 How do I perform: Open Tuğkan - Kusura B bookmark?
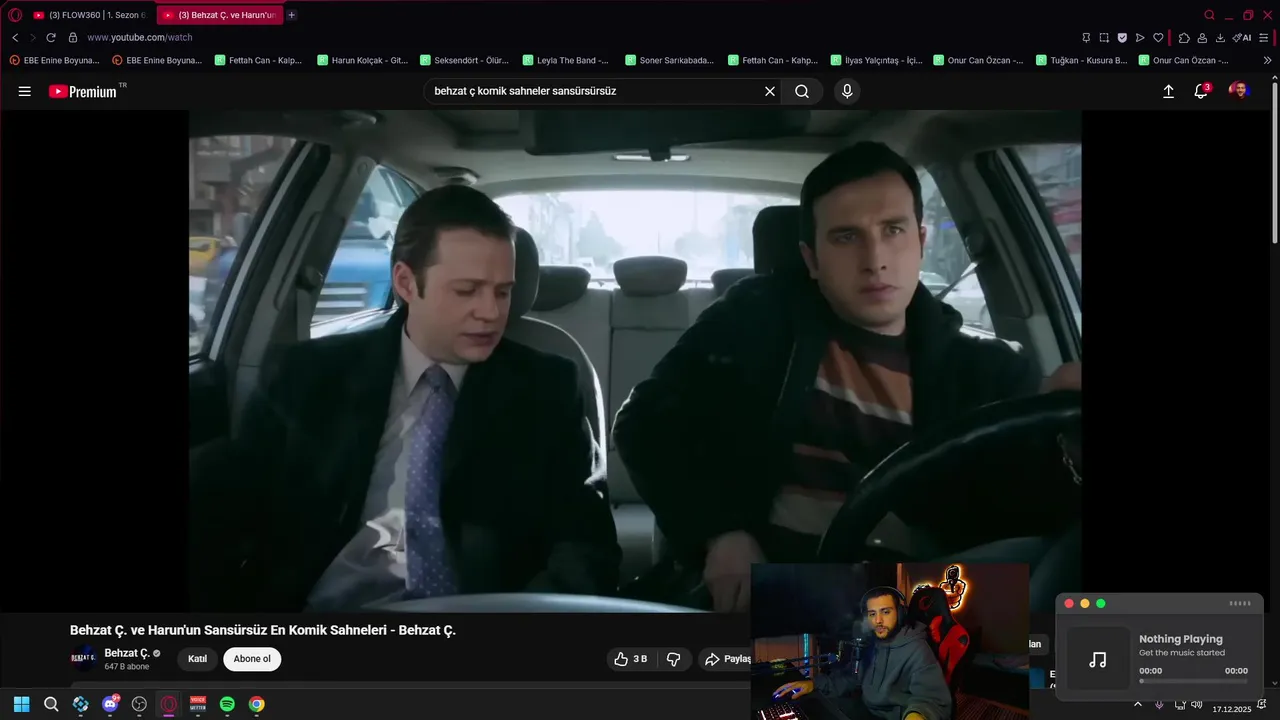pyautogui.click(x=1082, y=60)
